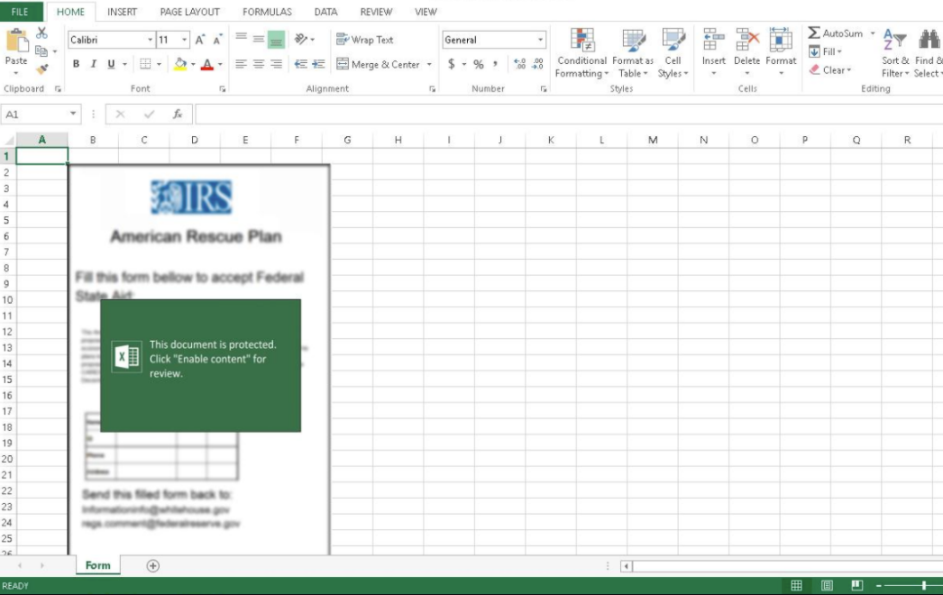Open the Fill down-arrow tool
The width and height of the screenshot is (943, 595).
(825, 52)
